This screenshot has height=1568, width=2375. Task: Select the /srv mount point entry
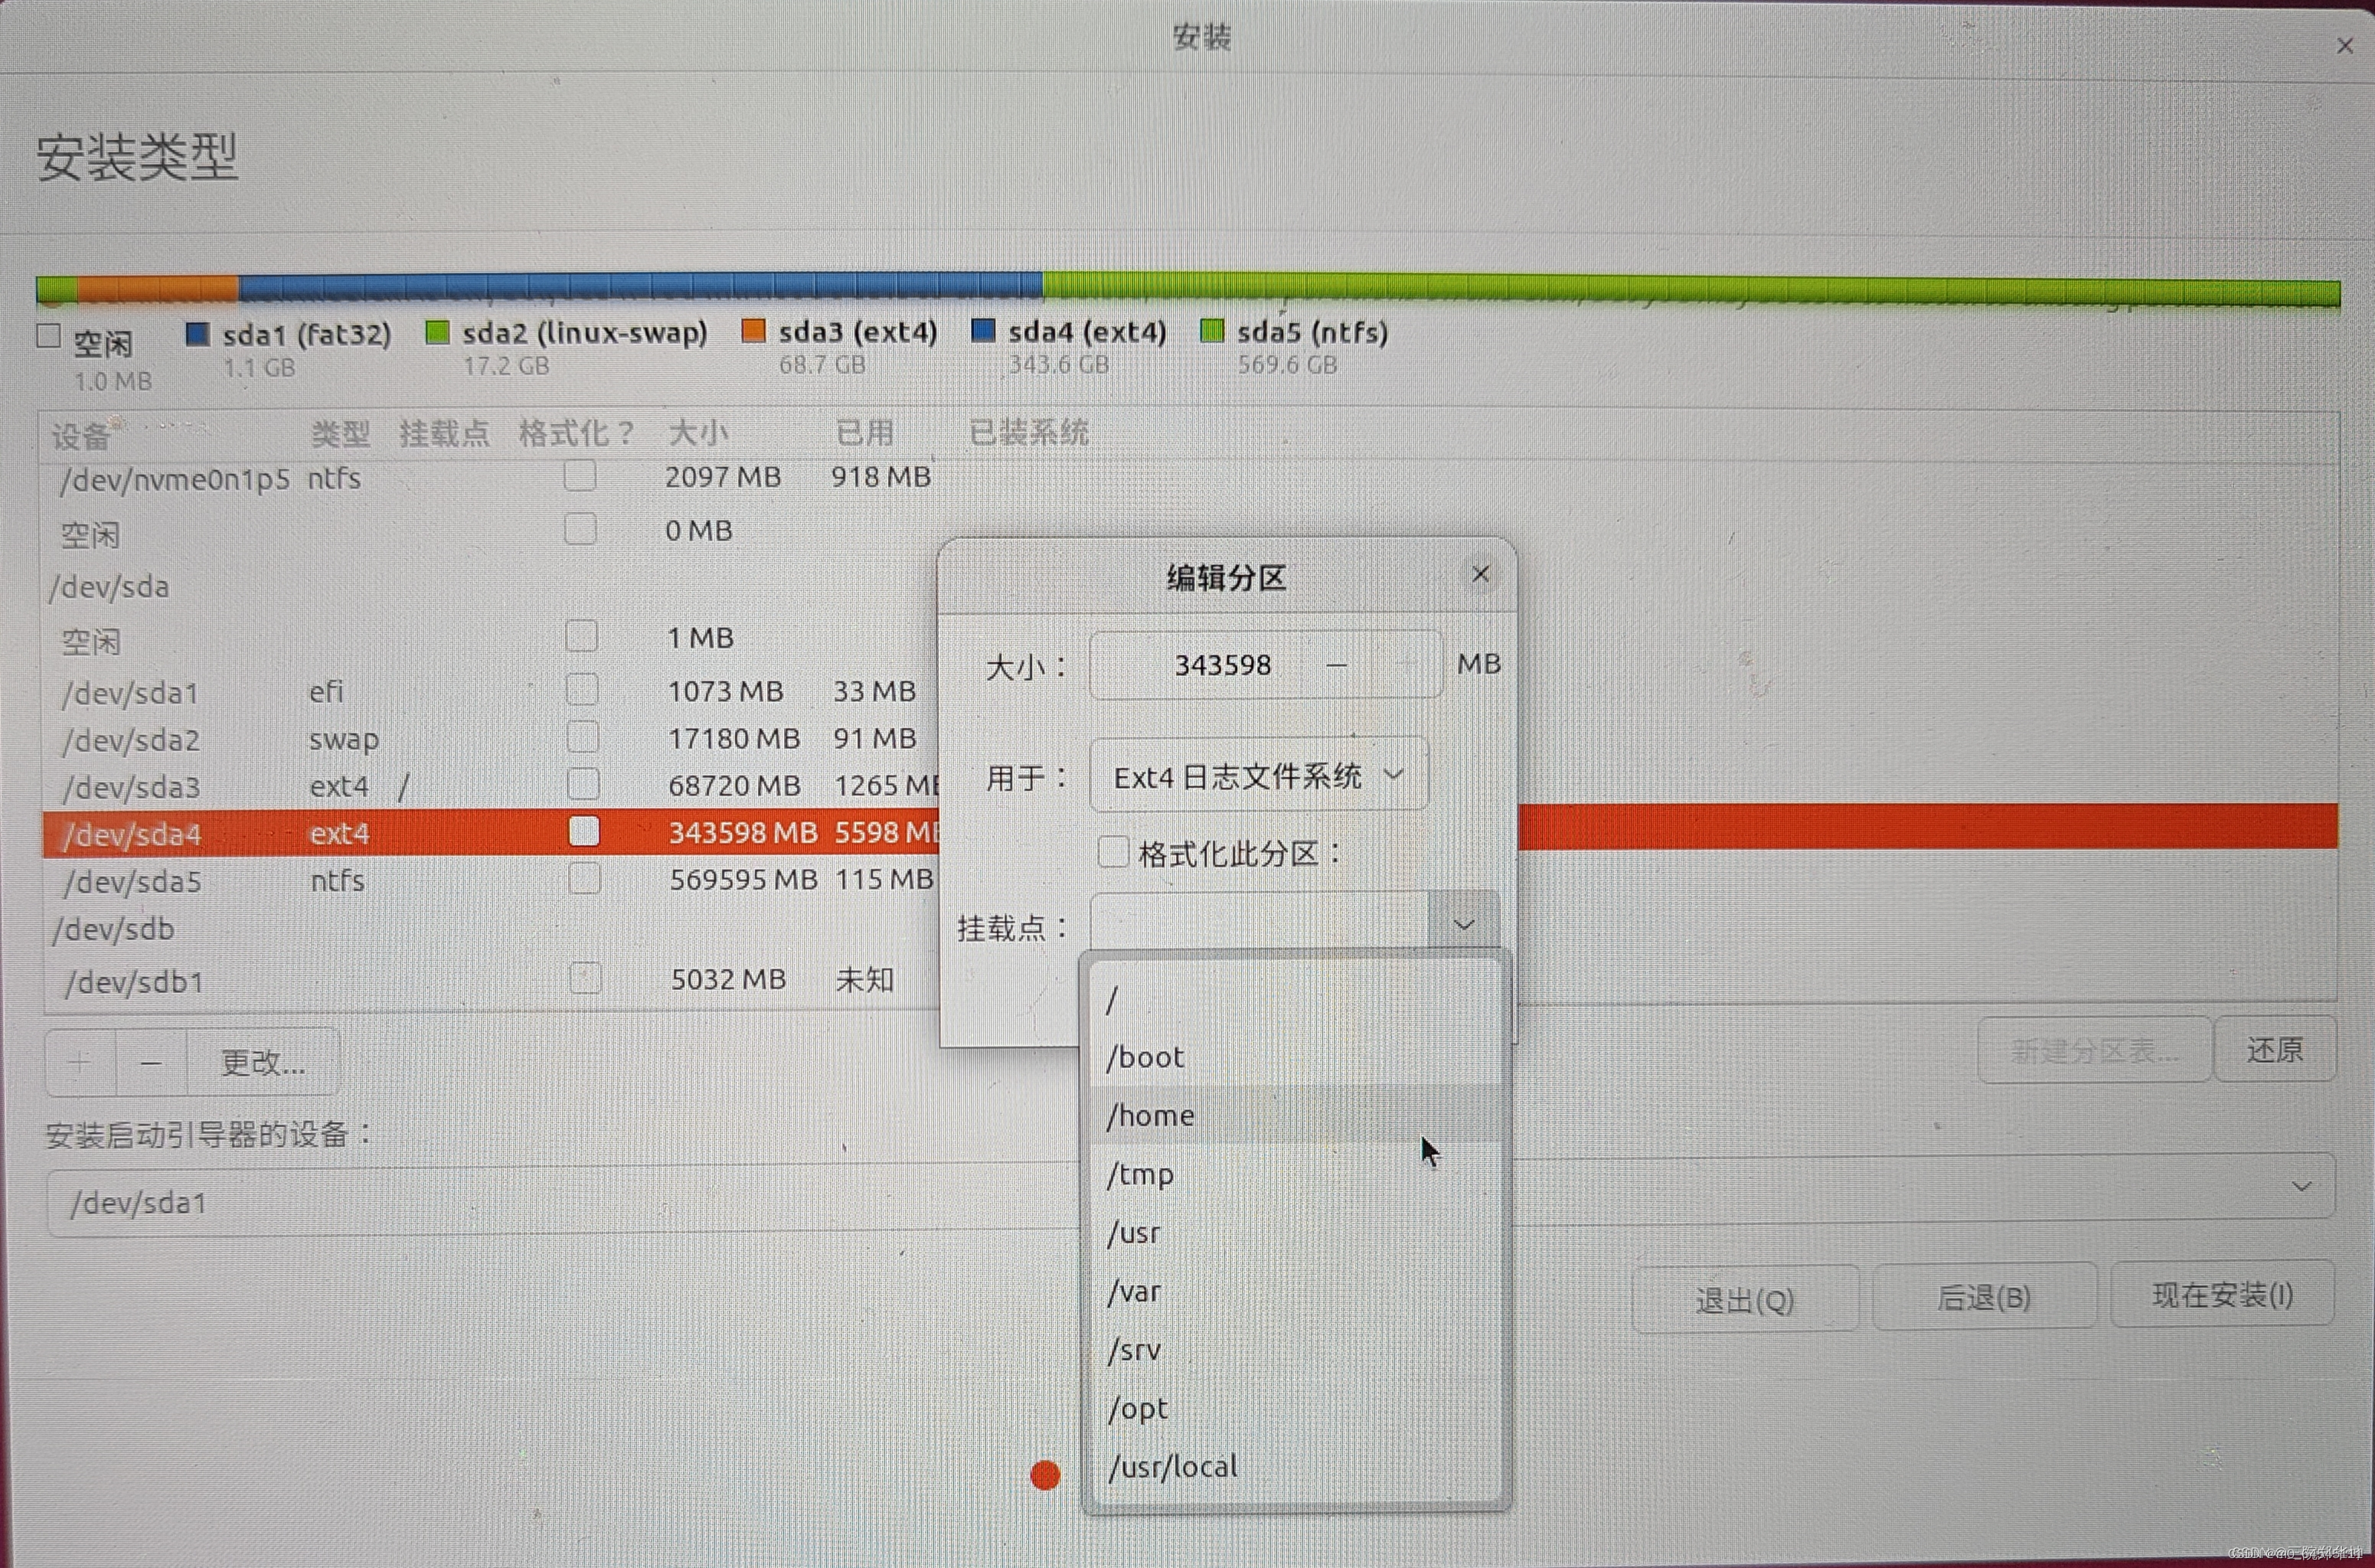click(x=1296, y=1350)
